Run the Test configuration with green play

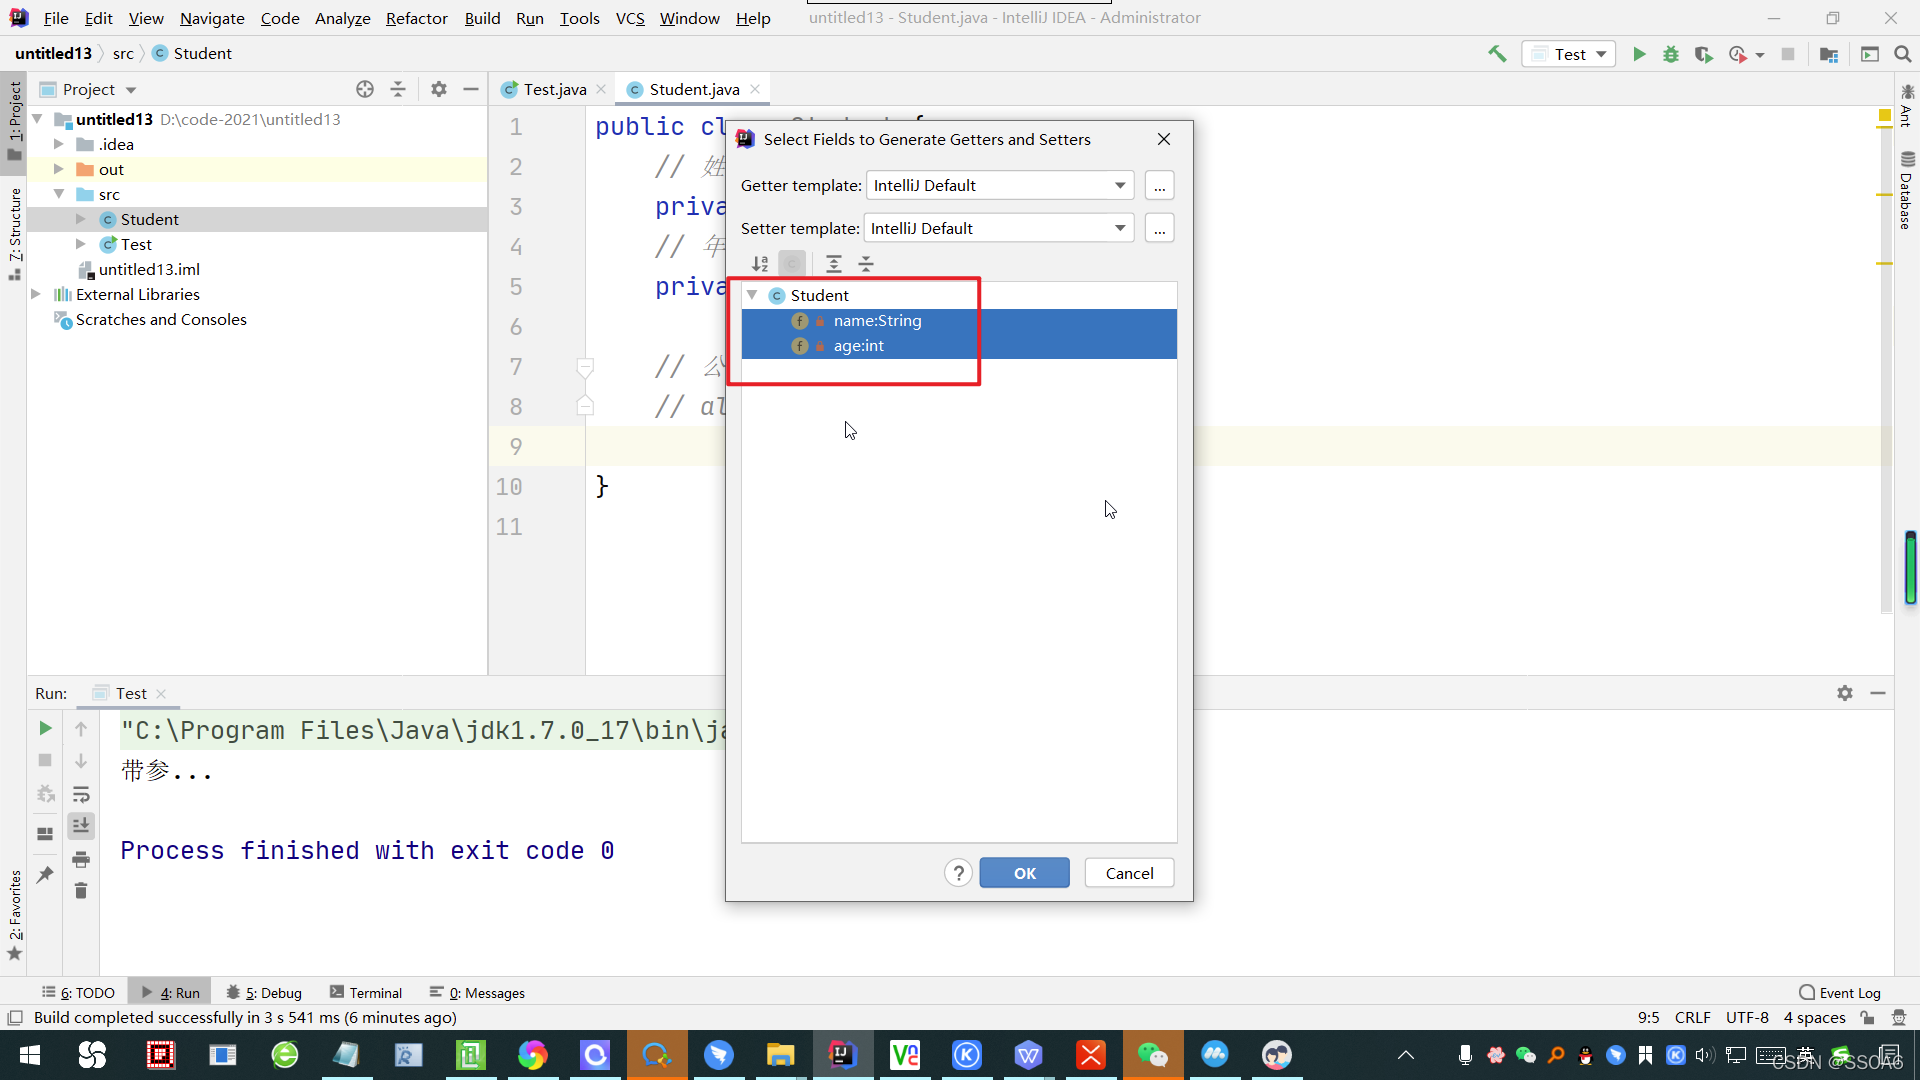pos(1639,54)
